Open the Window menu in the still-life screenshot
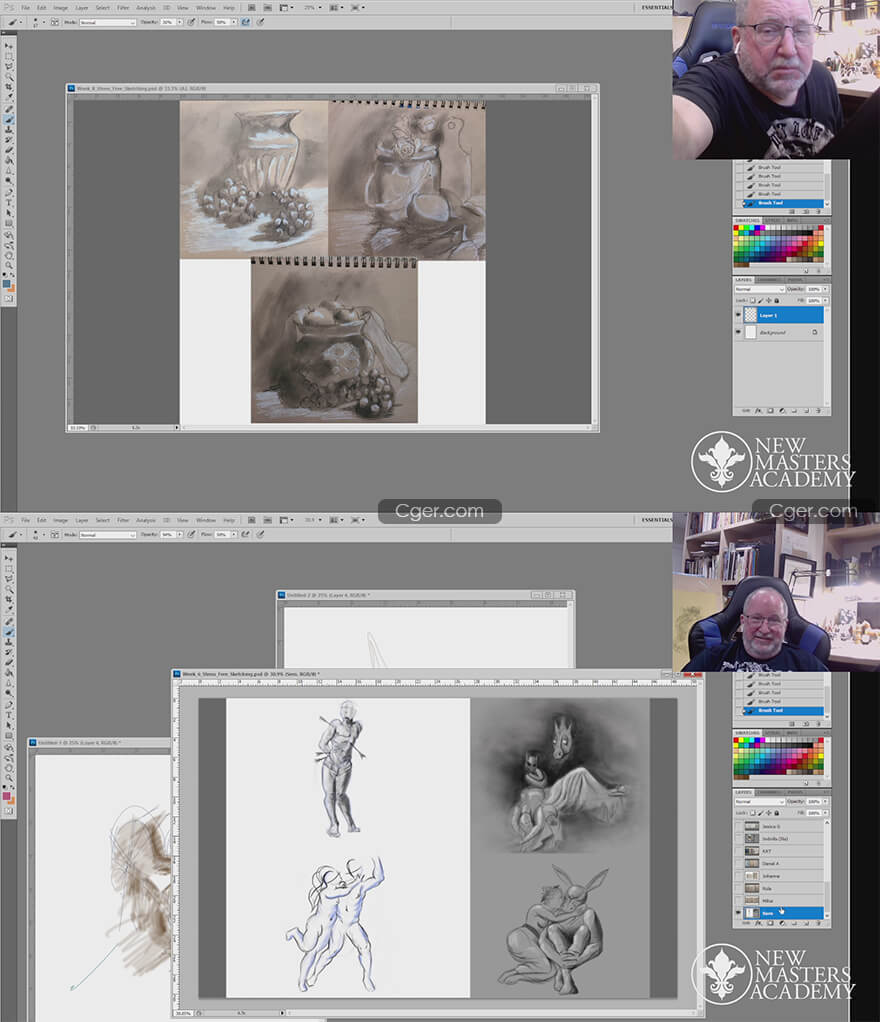Image resolution: width=880 pixels, height=1022 pixels. tap(205, 8)
